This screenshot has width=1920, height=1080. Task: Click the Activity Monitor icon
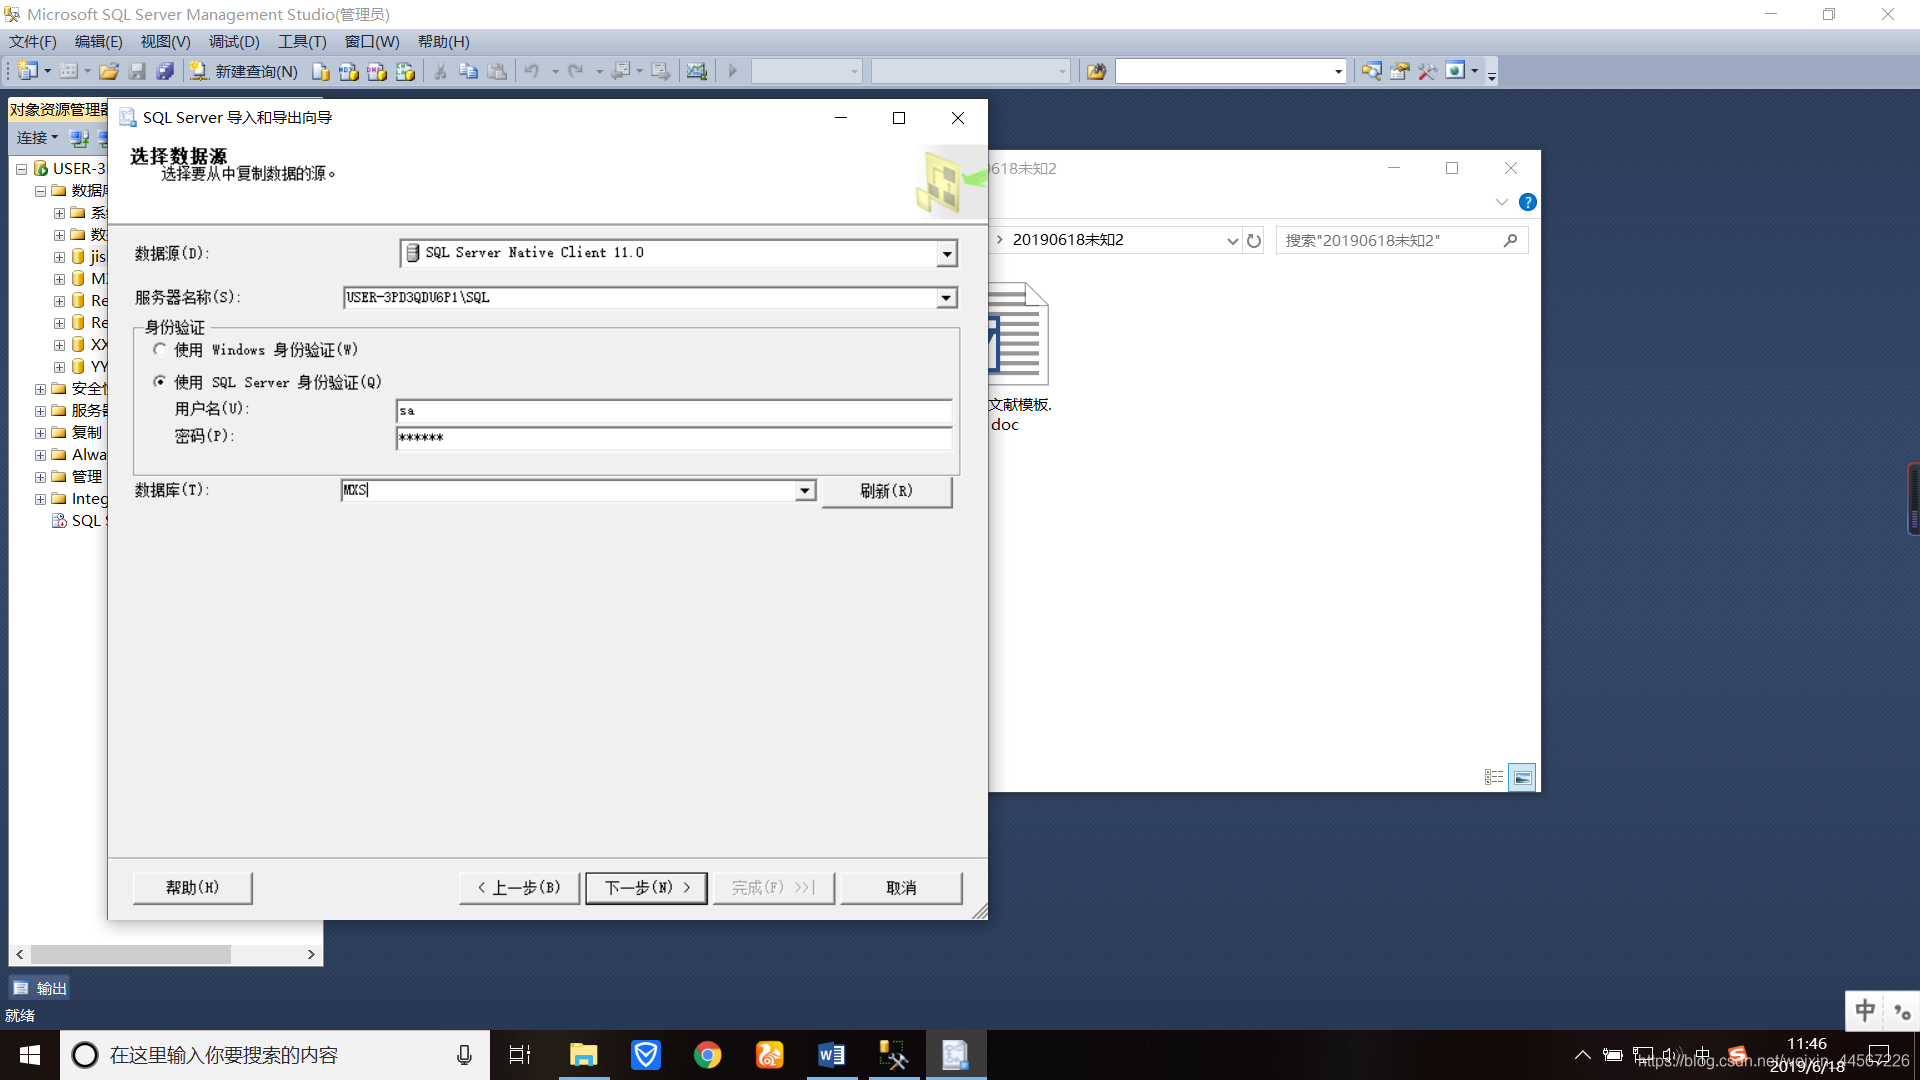697,71
